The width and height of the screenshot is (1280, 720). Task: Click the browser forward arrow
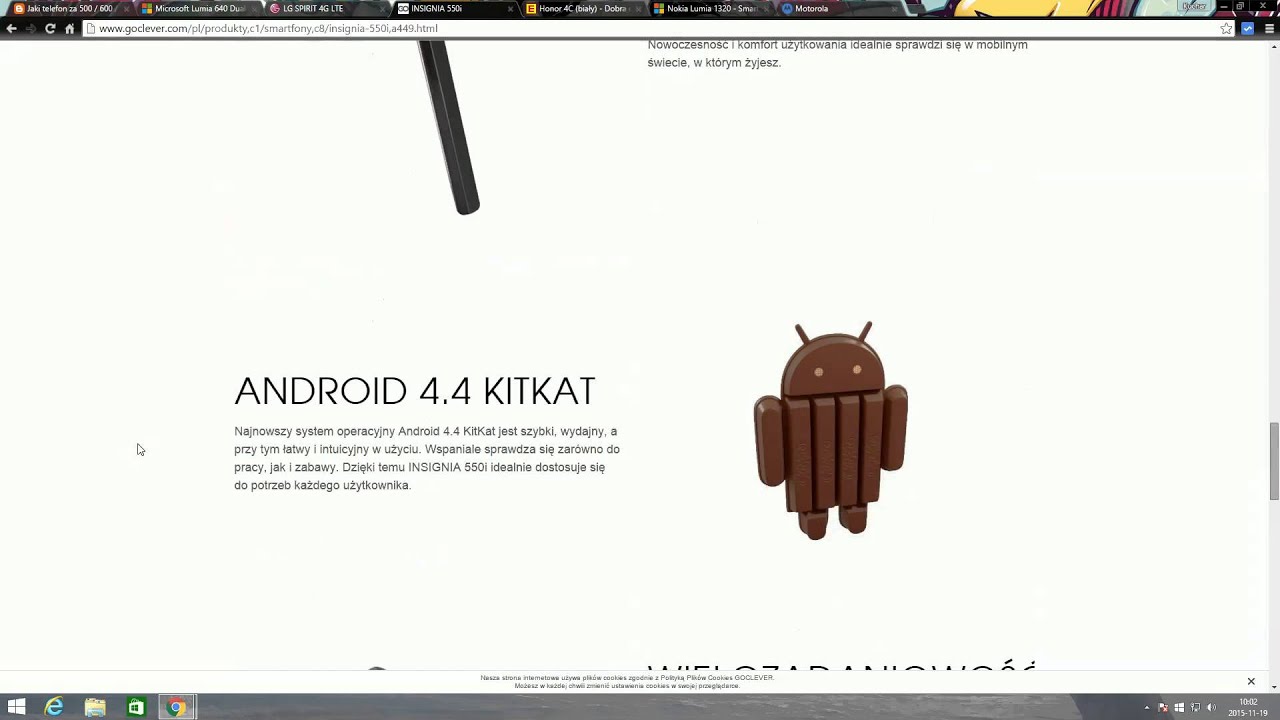30,29
